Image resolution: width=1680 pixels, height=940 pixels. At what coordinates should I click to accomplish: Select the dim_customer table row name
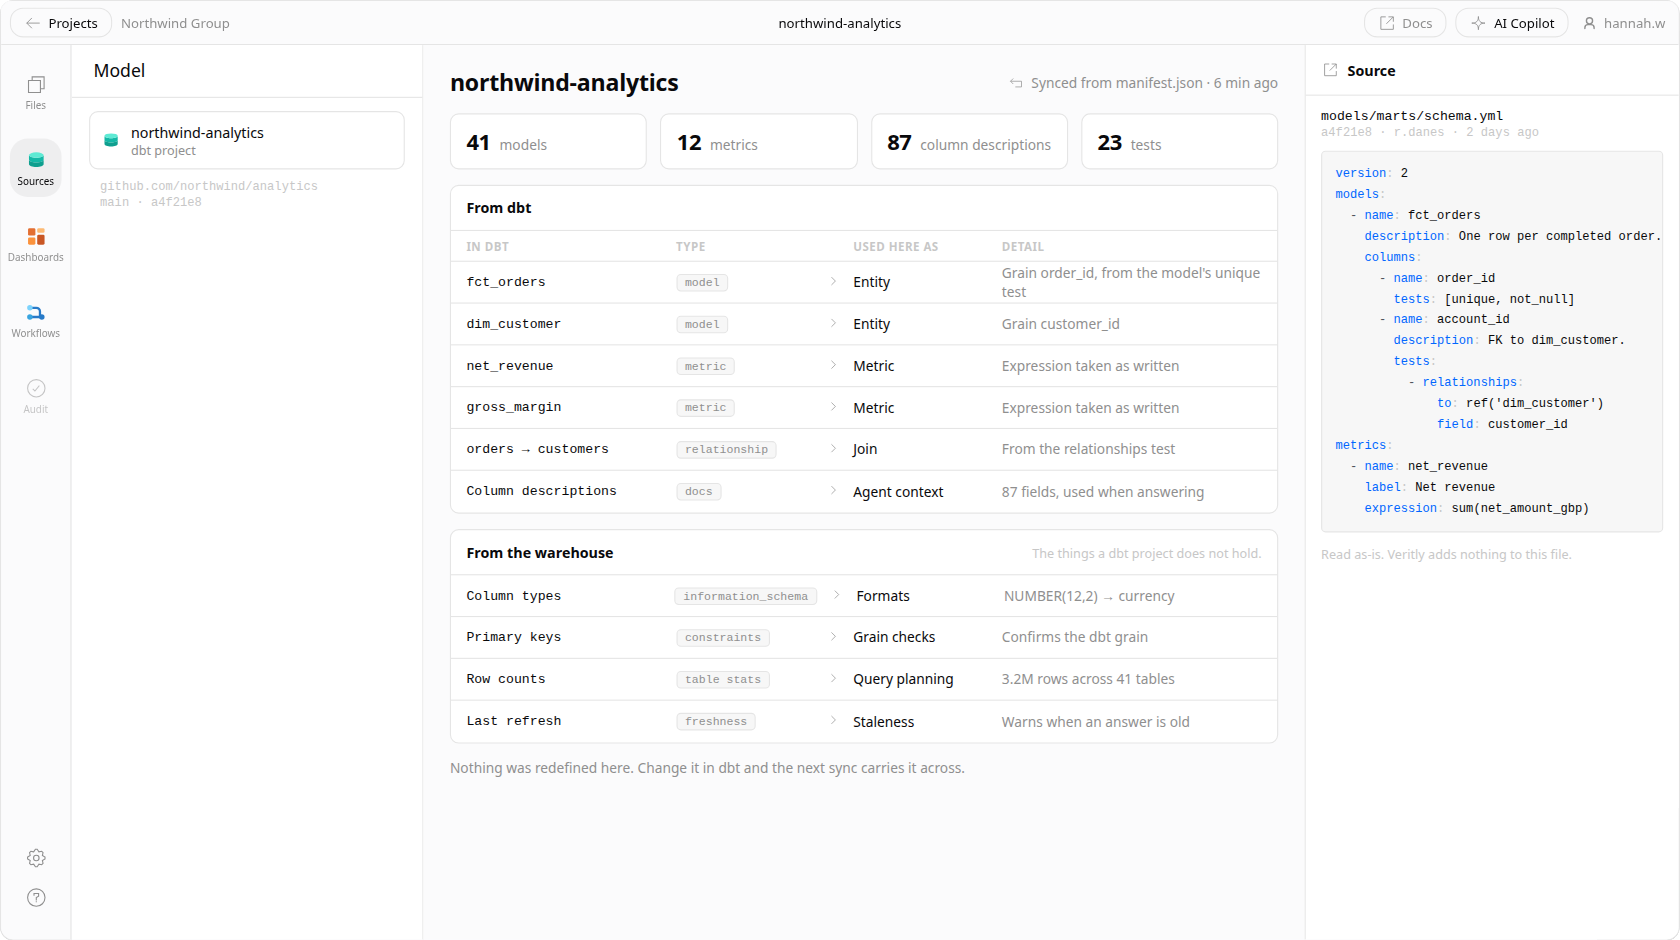[513, 324]
